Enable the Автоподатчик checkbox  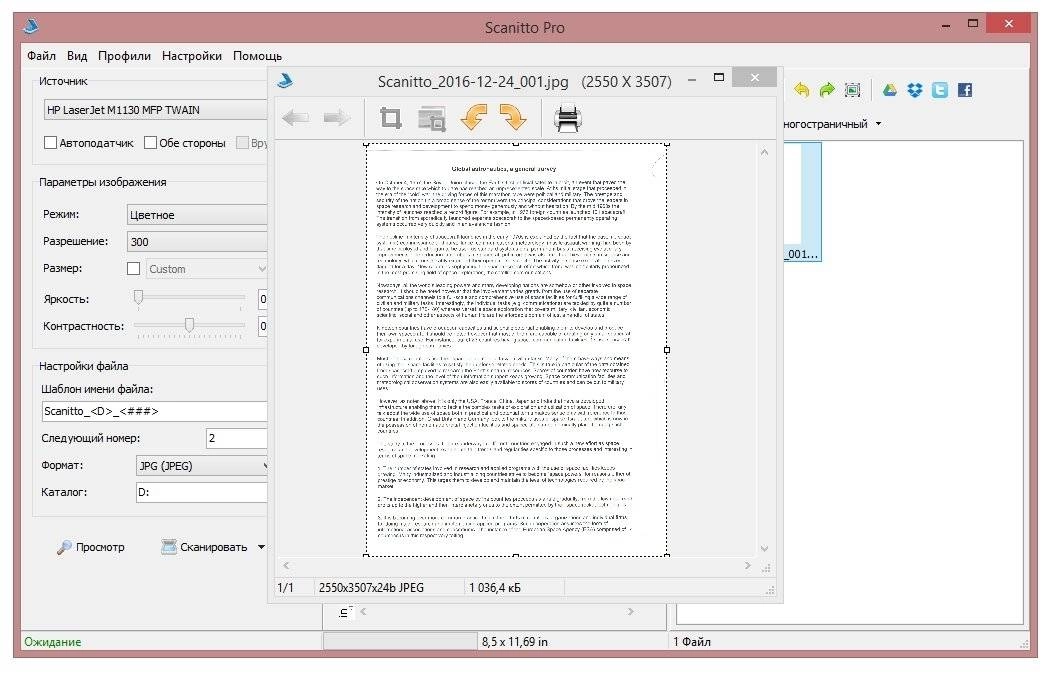(x=50, y=143)
